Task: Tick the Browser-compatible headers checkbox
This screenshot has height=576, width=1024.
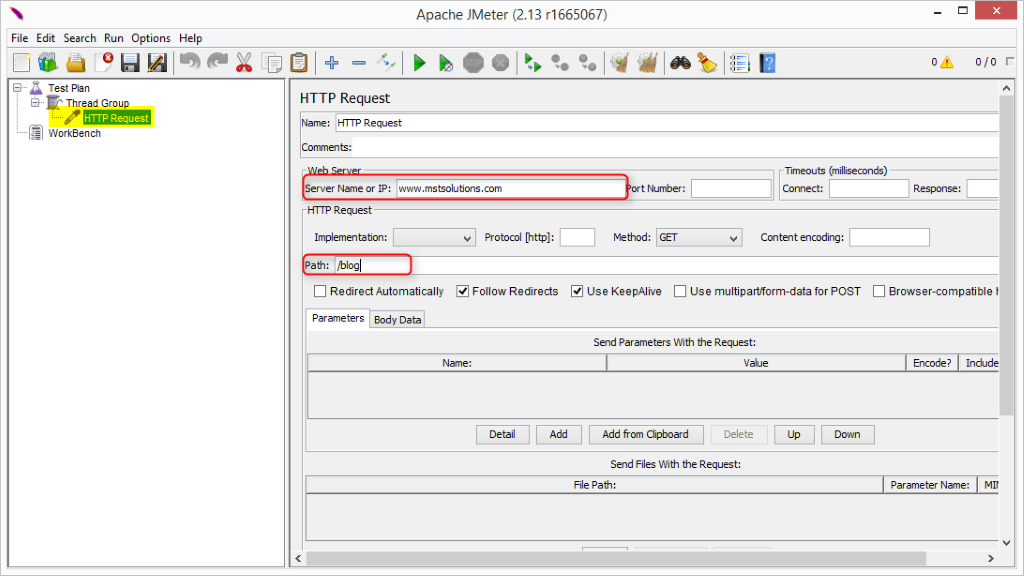Action: pyautogui.click(x=879, y=291)
